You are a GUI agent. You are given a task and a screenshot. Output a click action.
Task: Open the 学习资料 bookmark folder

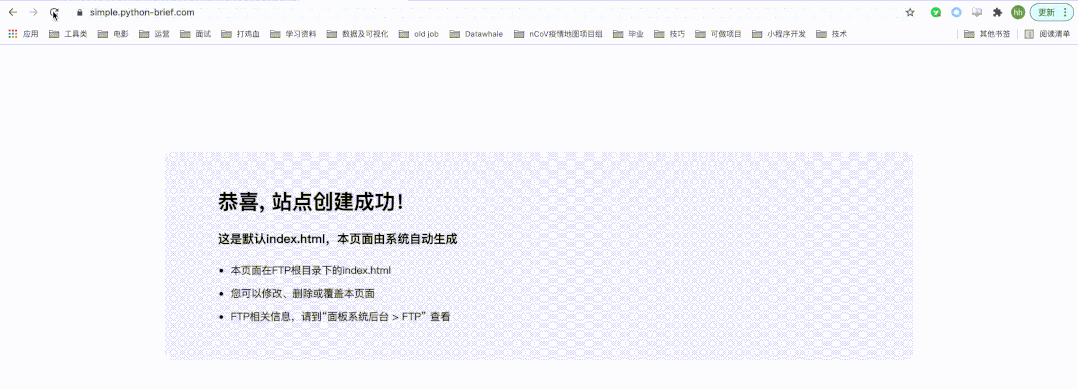tap(293, 34)
